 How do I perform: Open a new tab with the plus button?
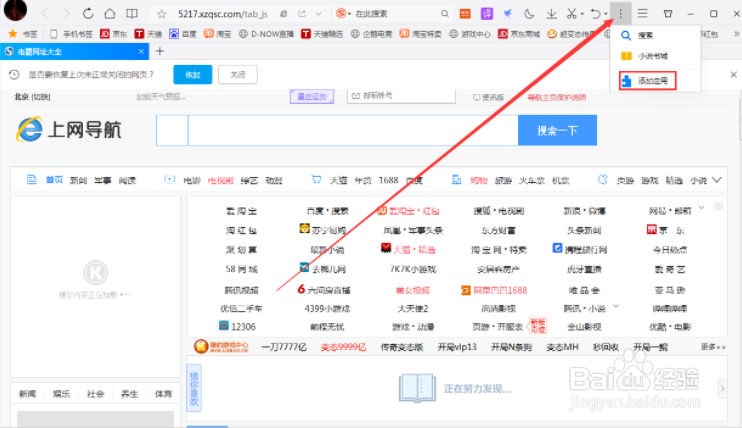(x=159, y=51)
